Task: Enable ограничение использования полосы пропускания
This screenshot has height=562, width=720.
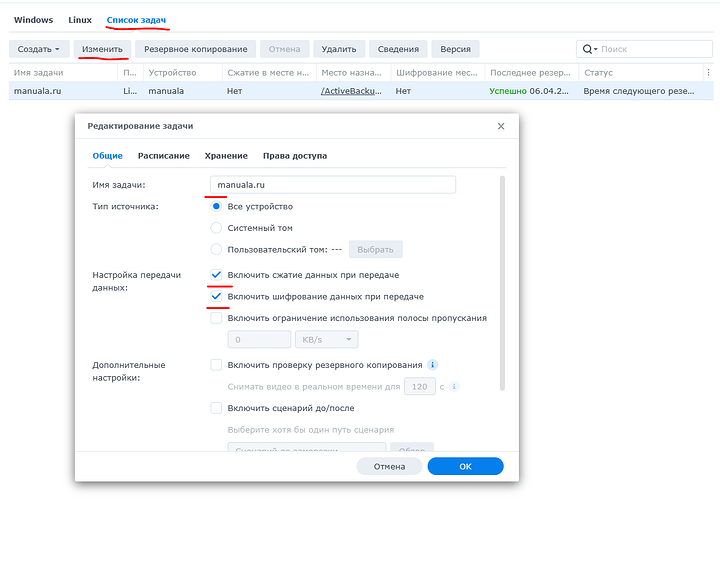Action: tap(216, 318)
